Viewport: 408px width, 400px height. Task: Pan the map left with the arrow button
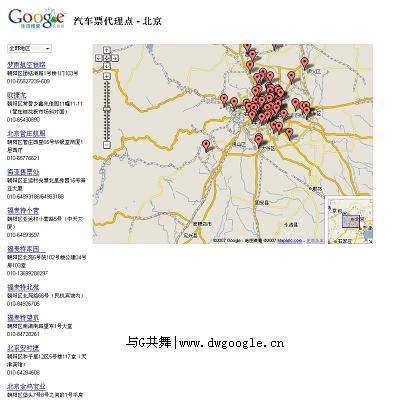(x=99, y=58)
